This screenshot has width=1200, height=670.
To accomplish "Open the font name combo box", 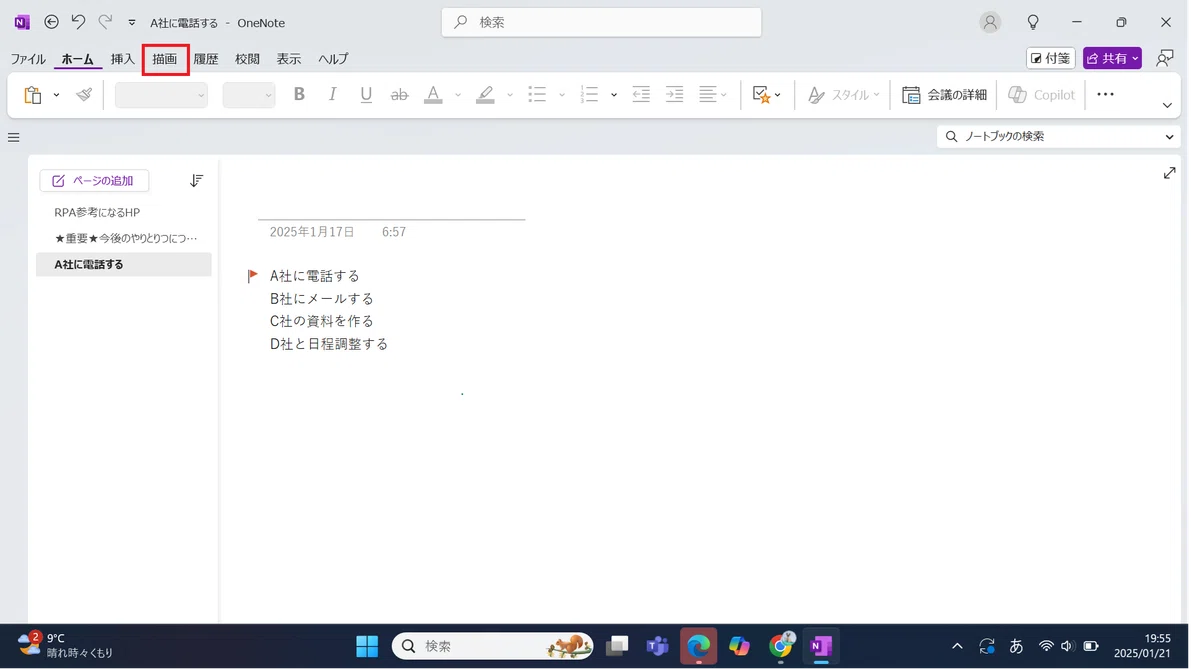I will point(161,95).
